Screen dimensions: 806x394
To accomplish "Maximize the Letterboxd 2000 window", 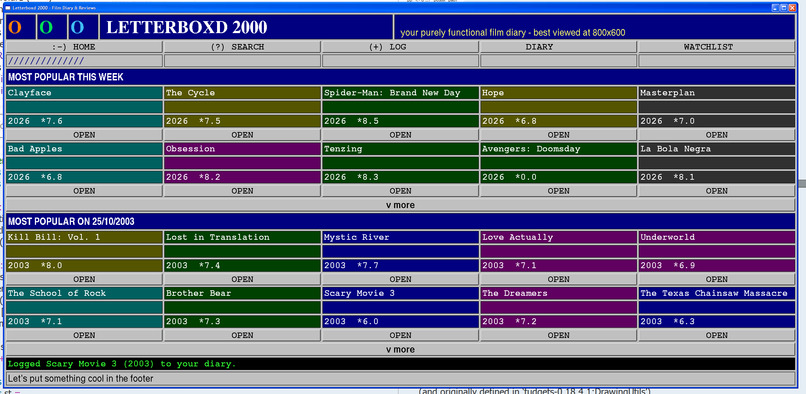I will point(784,8).
